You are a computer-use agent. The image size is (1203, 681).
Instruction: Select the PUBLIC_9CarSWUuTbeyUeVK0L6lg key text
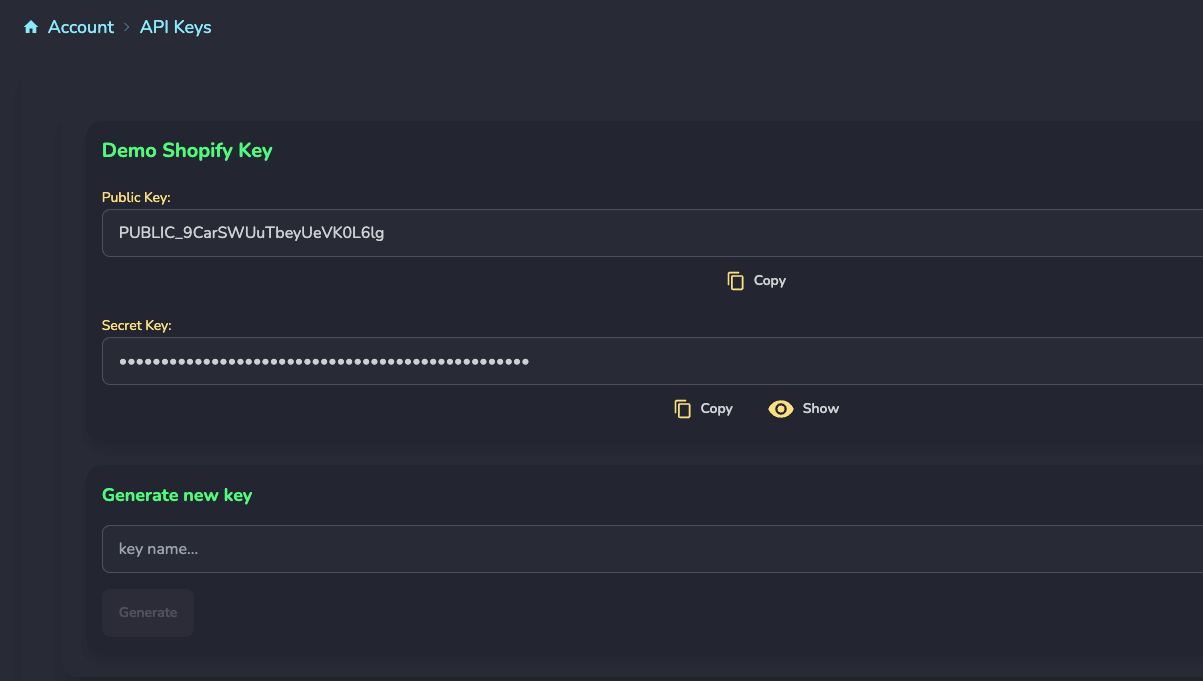250,233
